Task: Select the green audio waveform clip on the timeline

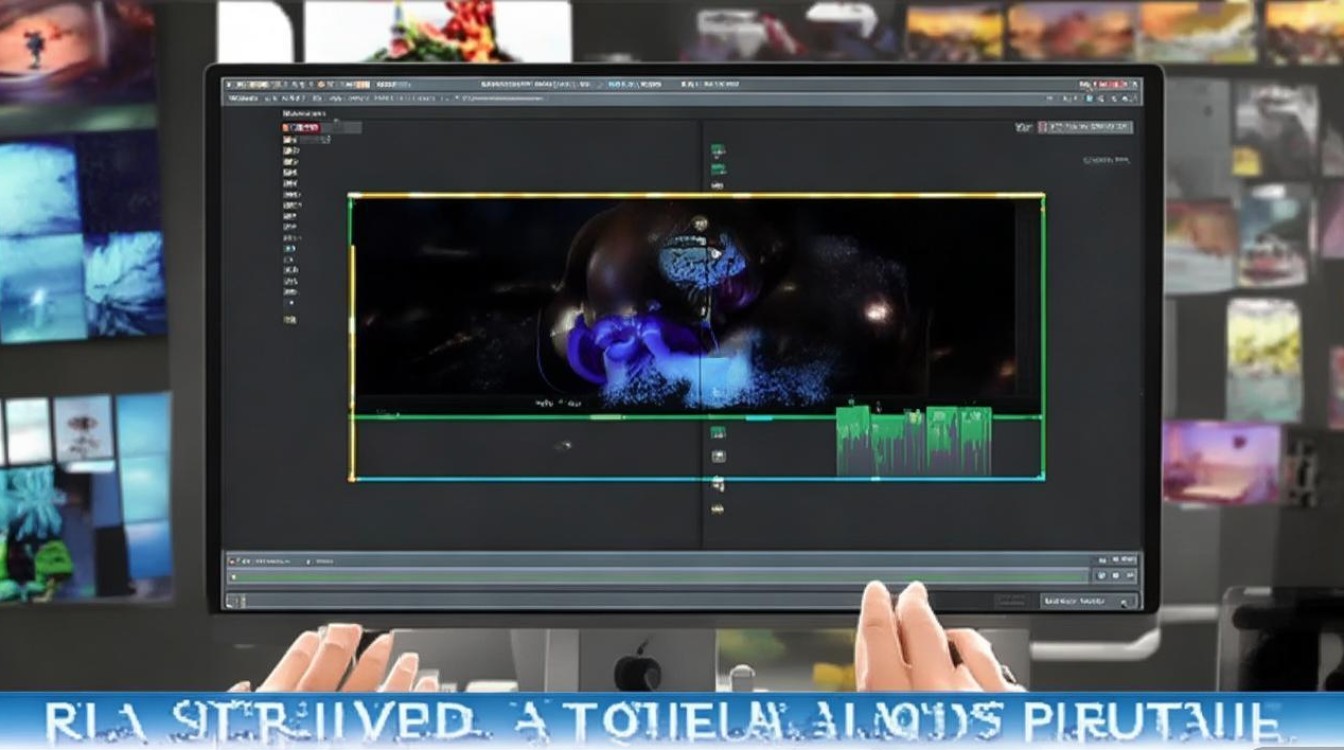Action: tap(914, 441)
